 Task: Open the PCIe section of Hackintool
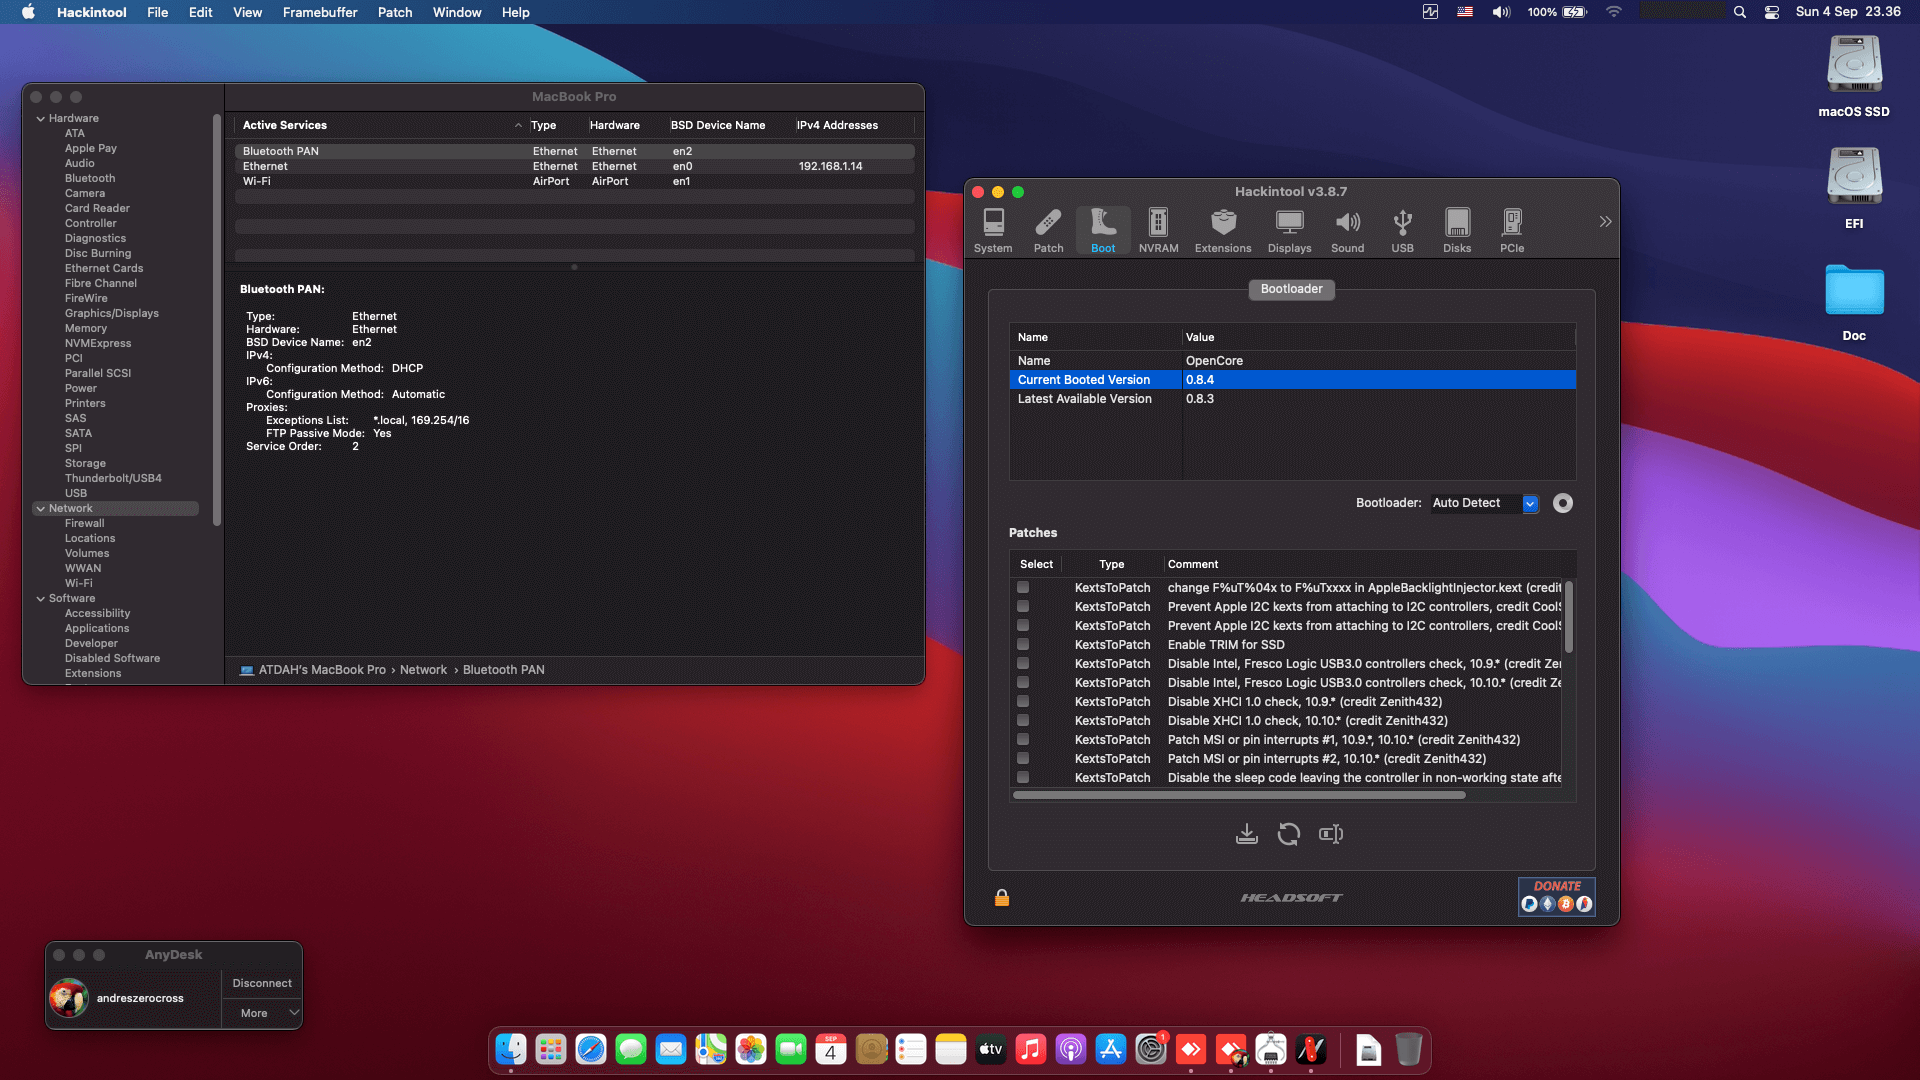point(1512,230)
